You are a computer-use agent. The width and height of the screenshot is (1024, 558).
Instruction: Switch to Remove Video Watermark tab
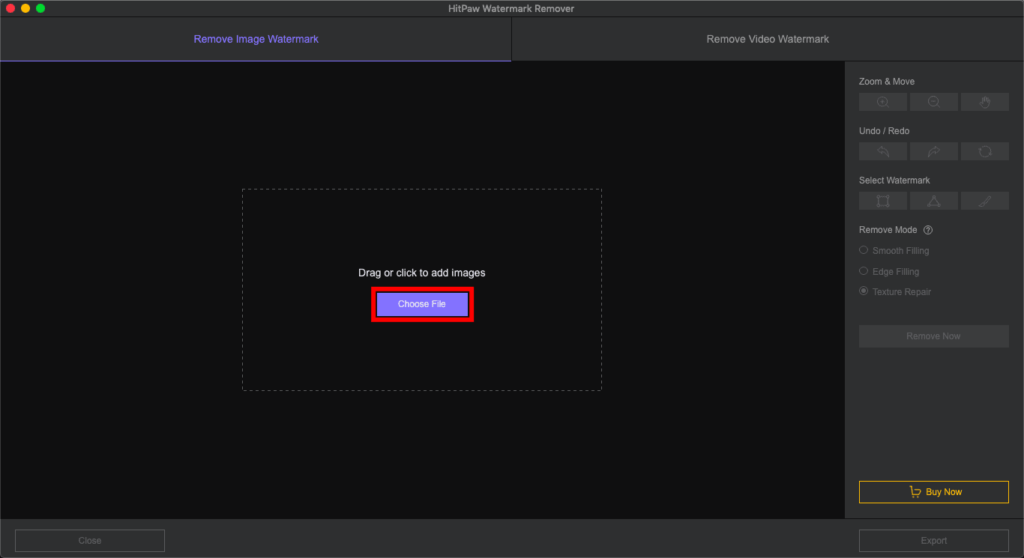tap(767, 39)
